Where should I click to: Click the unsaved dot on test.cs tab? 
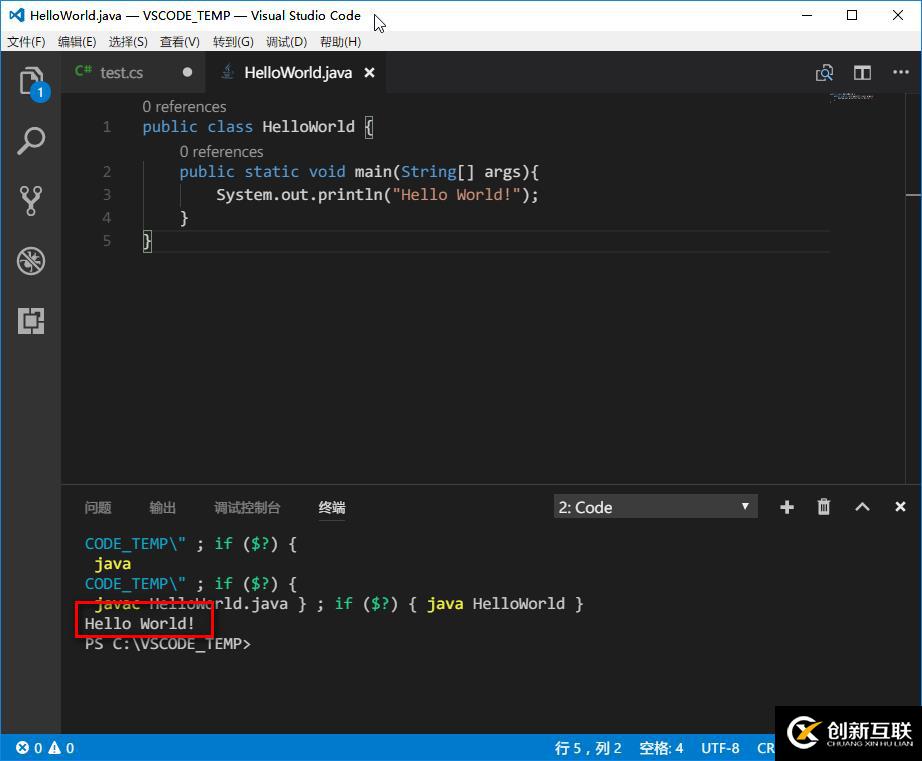pos(188,72)
